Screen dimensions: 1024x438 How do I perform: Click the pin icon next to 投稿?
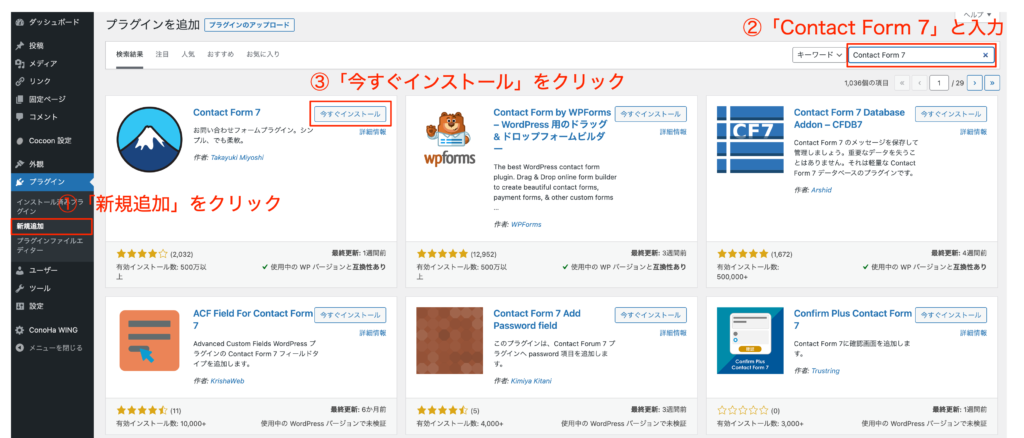[x=20, y=46]
